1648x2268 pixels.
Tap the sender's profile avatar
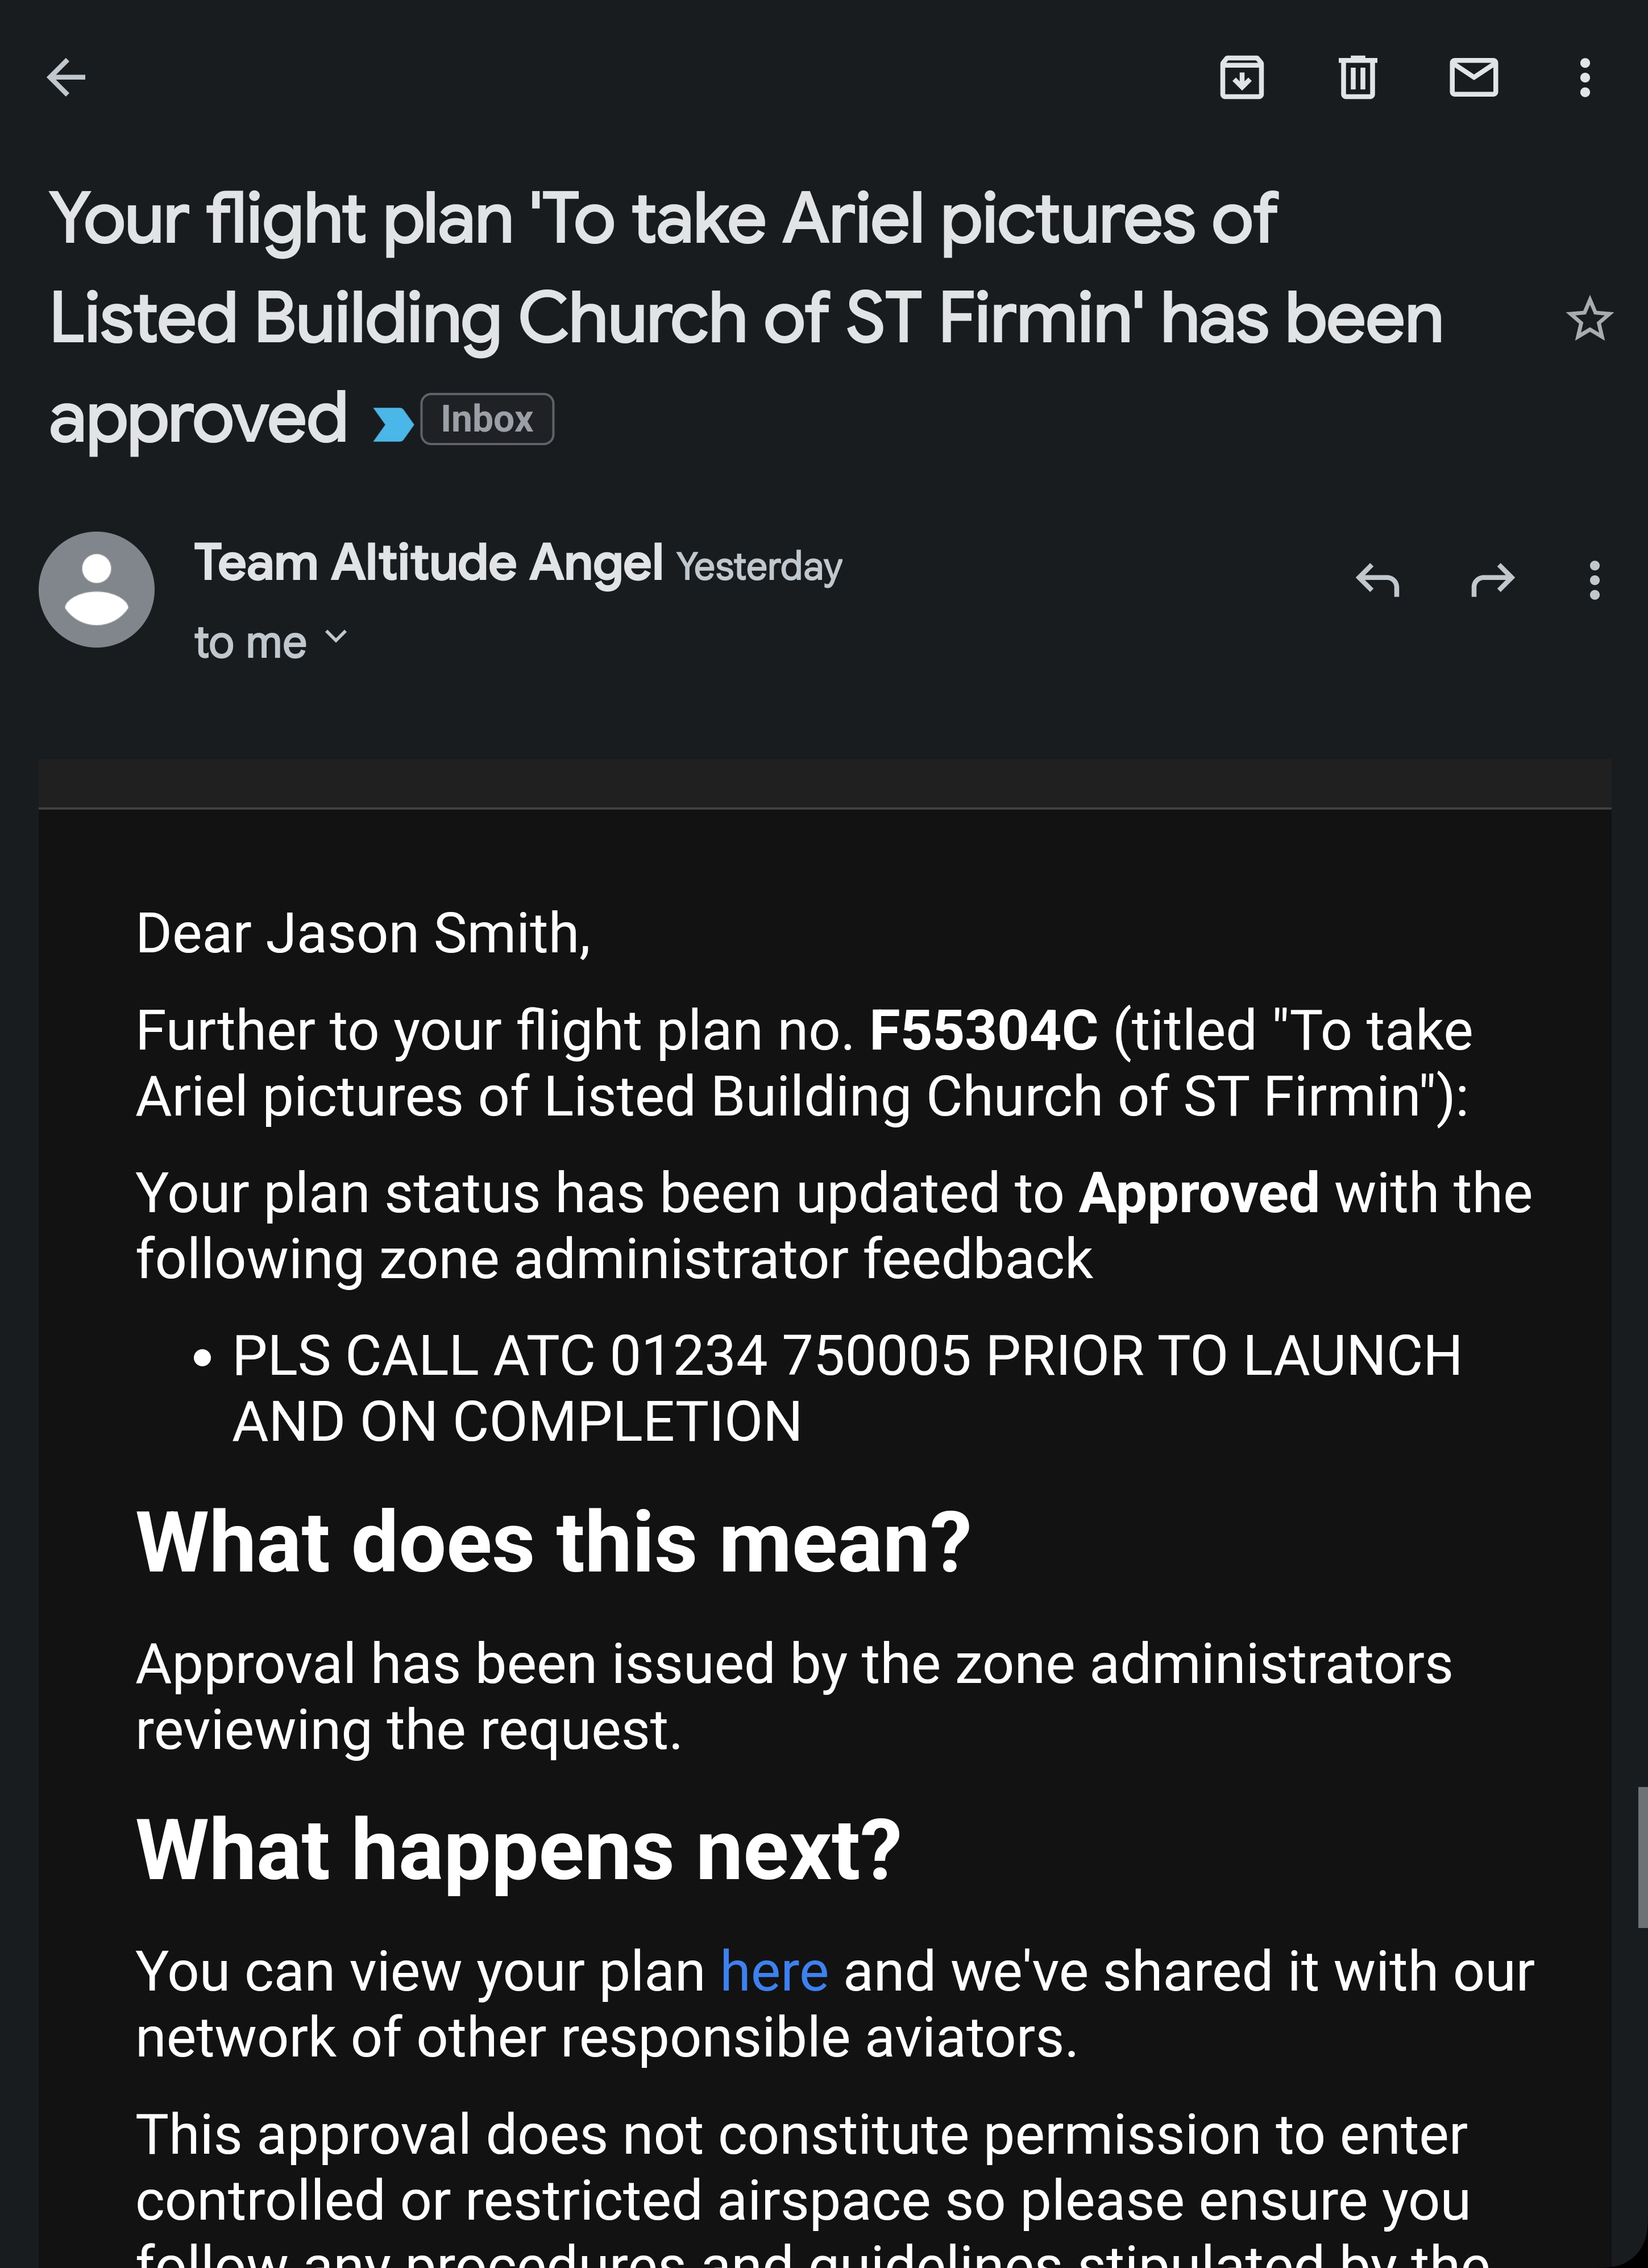[96, 589]
